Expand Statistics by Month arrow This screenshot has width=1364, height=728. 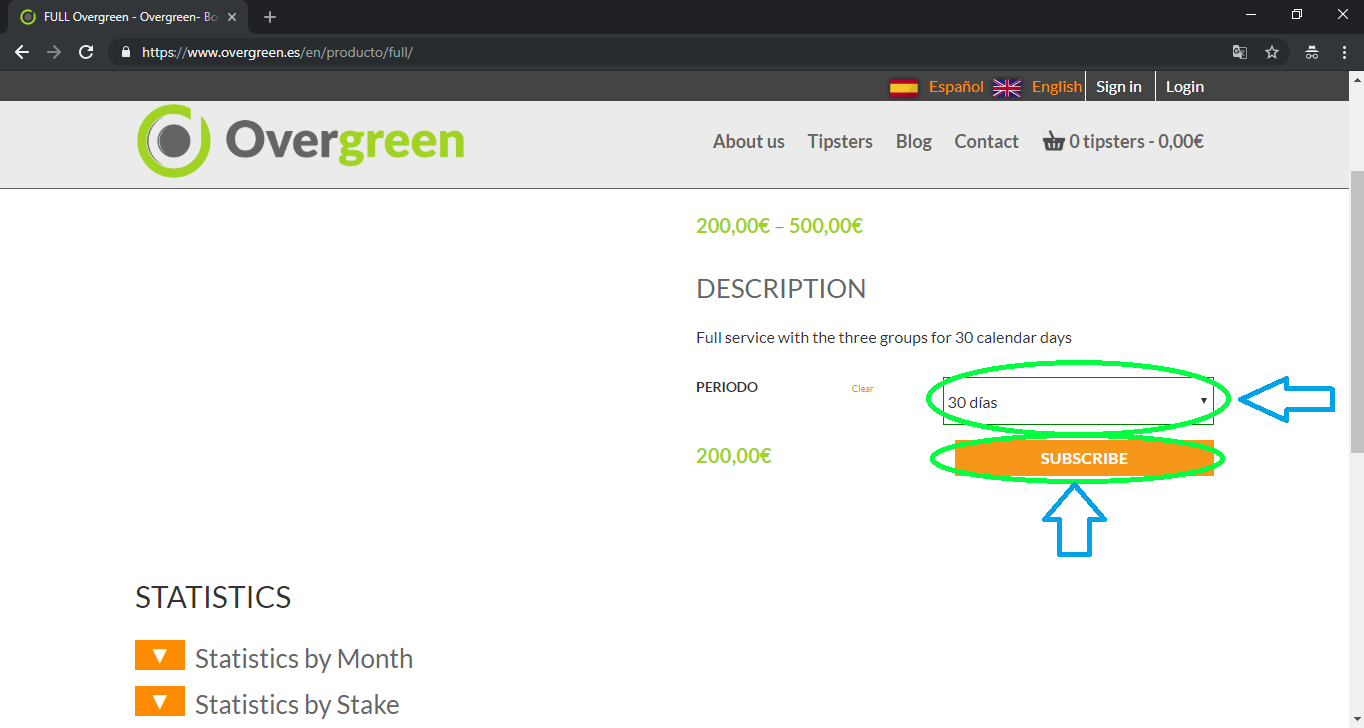click(160, 656)
